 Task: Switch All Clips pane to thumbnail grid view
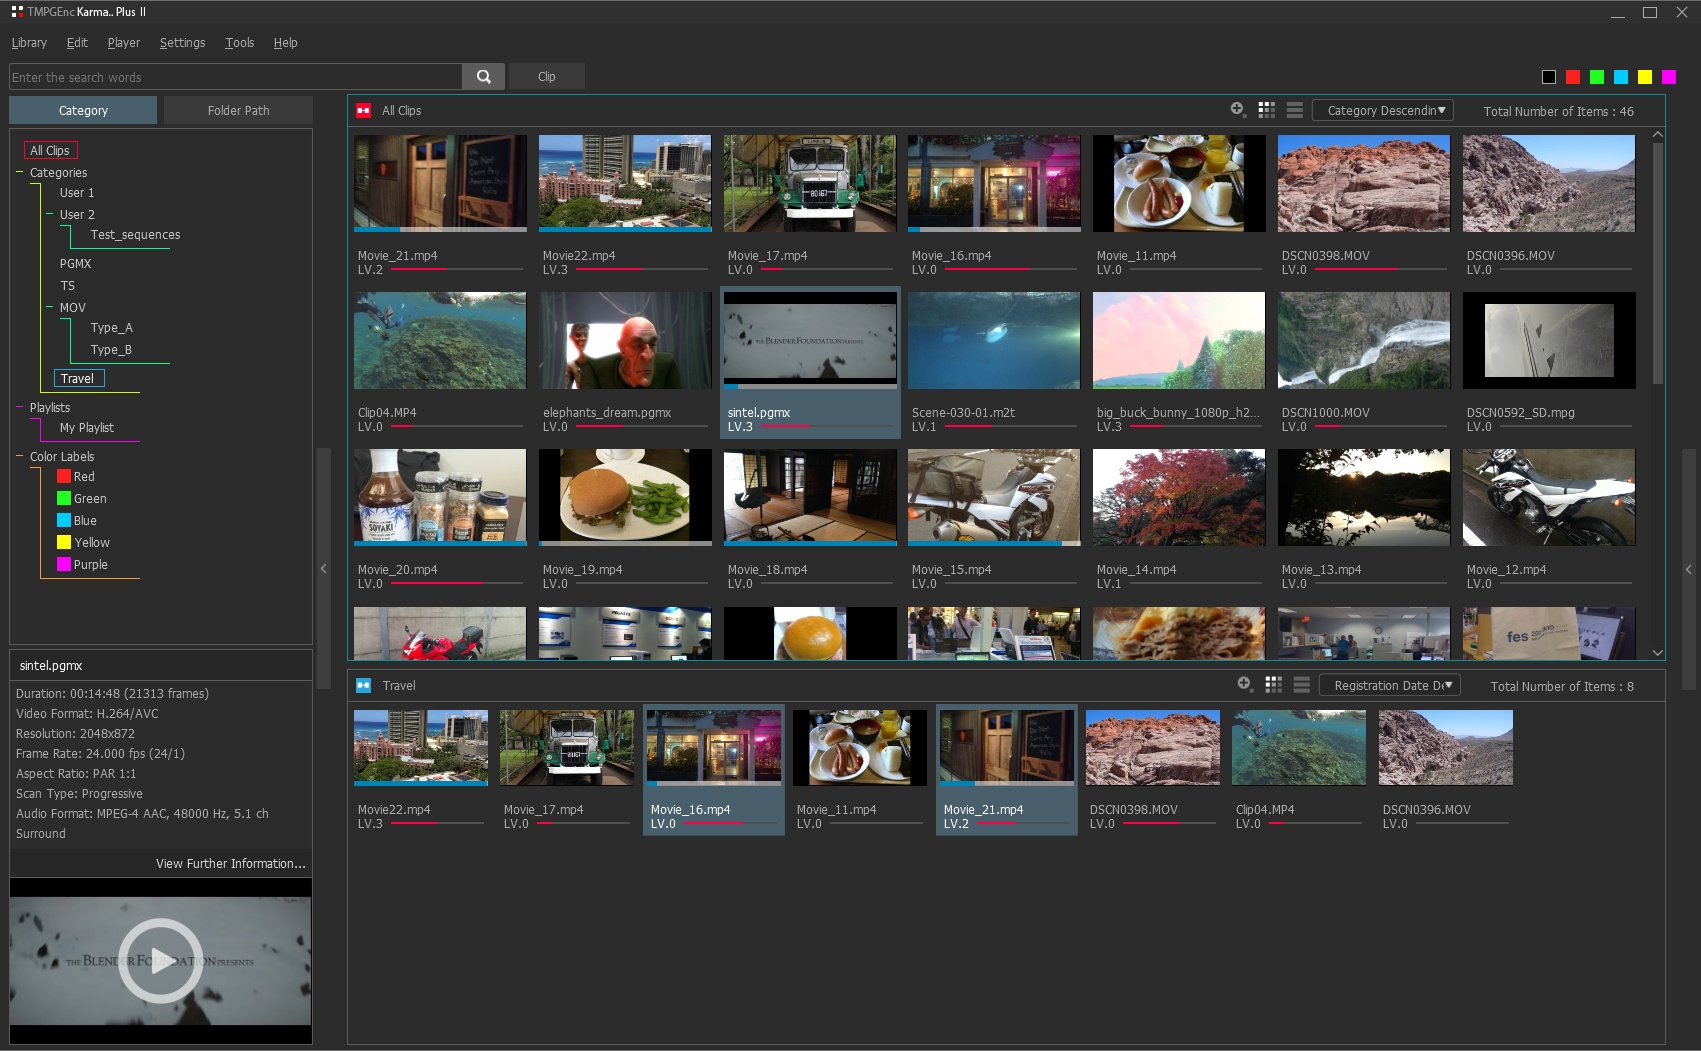coord(1266,110)
